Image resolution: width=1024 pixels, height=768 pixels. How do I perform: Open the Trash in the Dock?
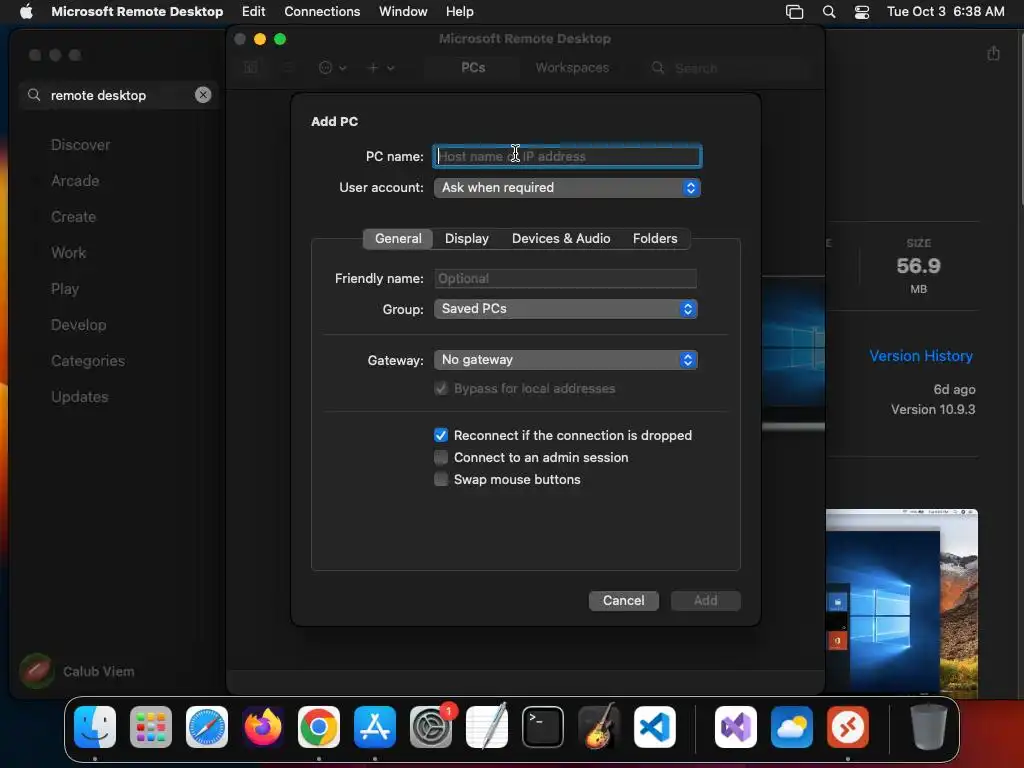pyautogui.click(x=928, y=727)
